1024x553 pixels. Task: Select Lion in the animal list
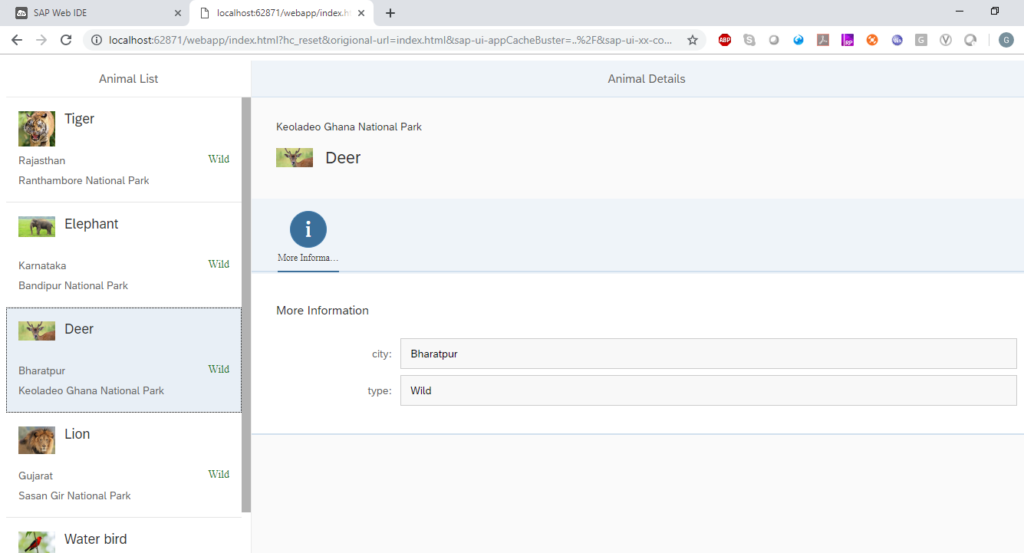(123, 466)
